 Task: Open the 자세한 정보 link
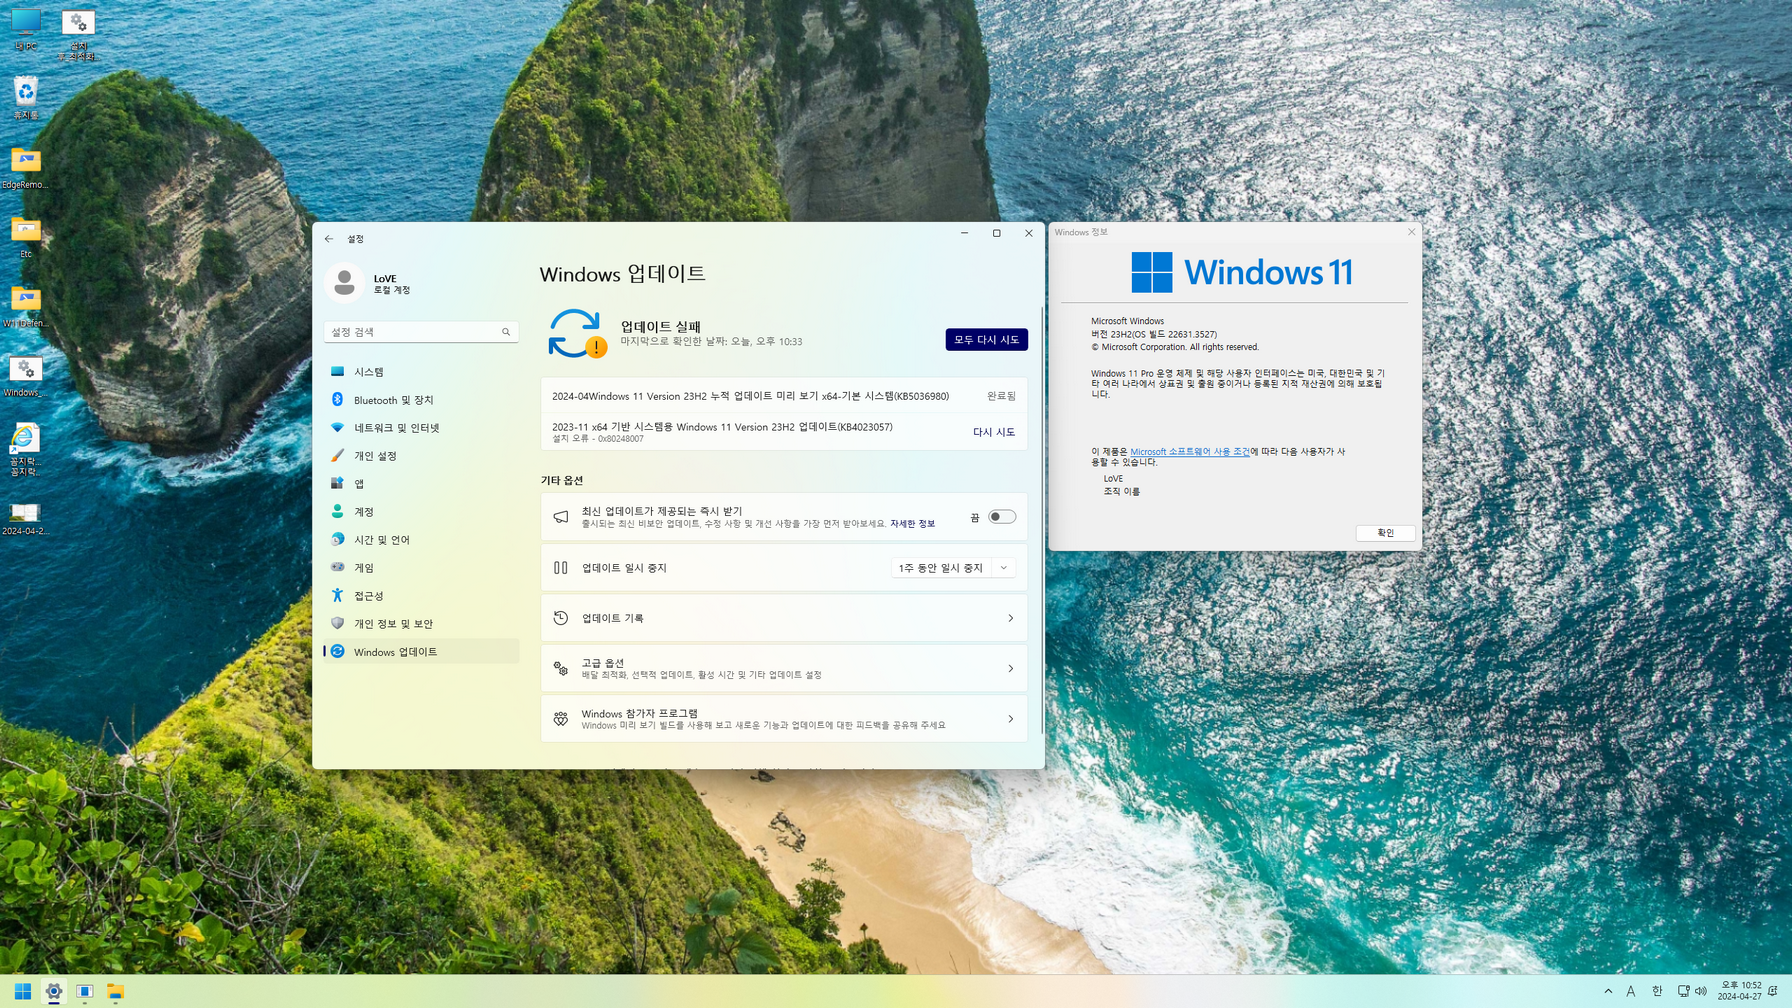point(912,524)
